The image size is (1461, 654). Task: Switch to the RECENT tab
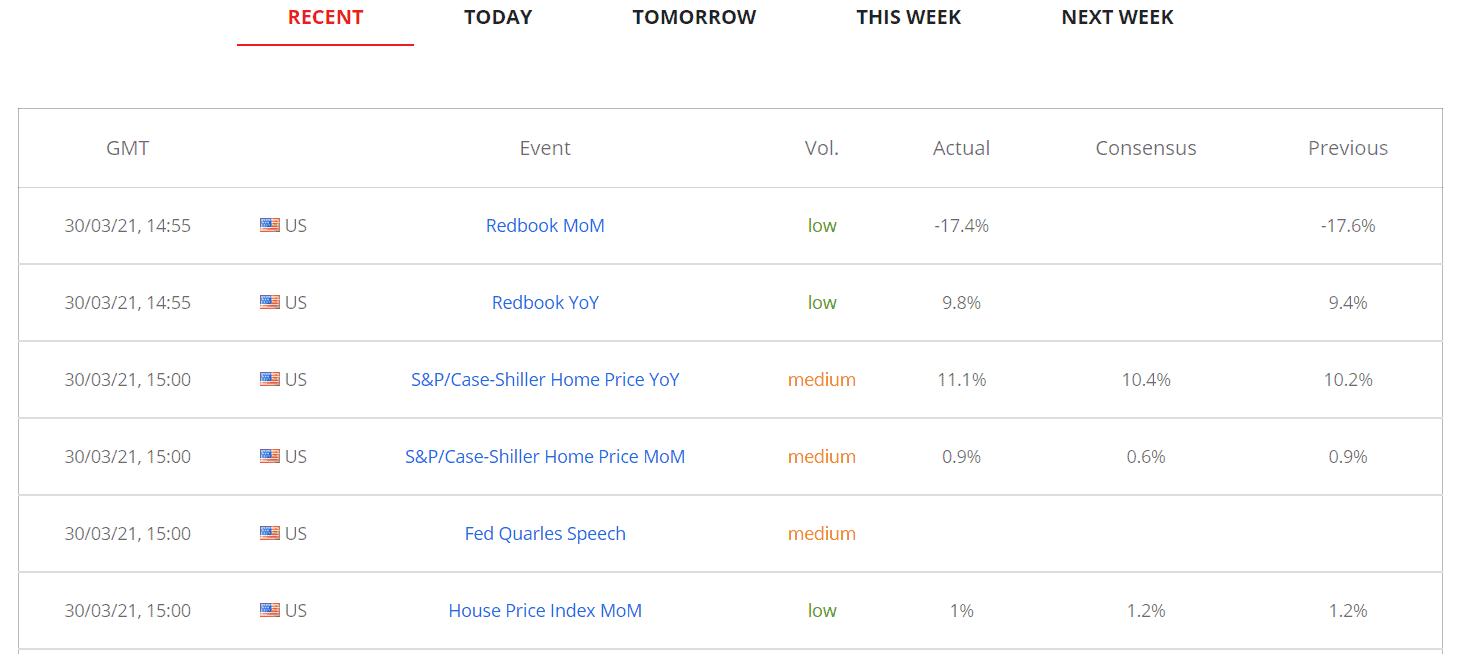(325, 18)
